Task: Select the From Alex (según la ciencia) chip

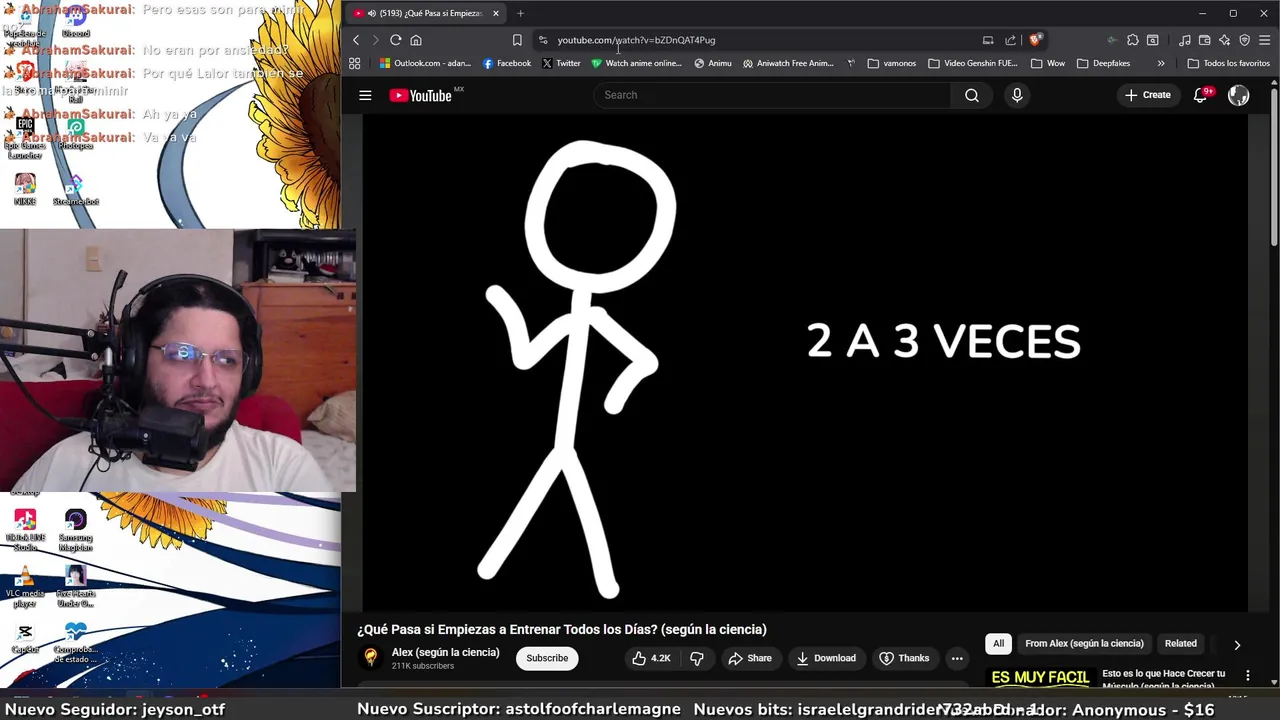Action: (1084, 644)
